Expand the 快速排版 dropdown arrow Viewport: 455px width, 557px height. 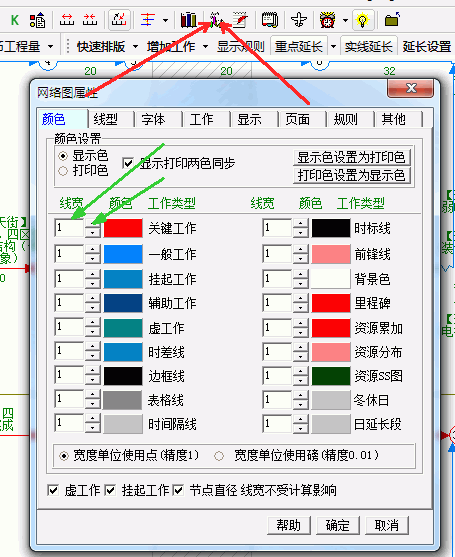click(x=135, y=47)
